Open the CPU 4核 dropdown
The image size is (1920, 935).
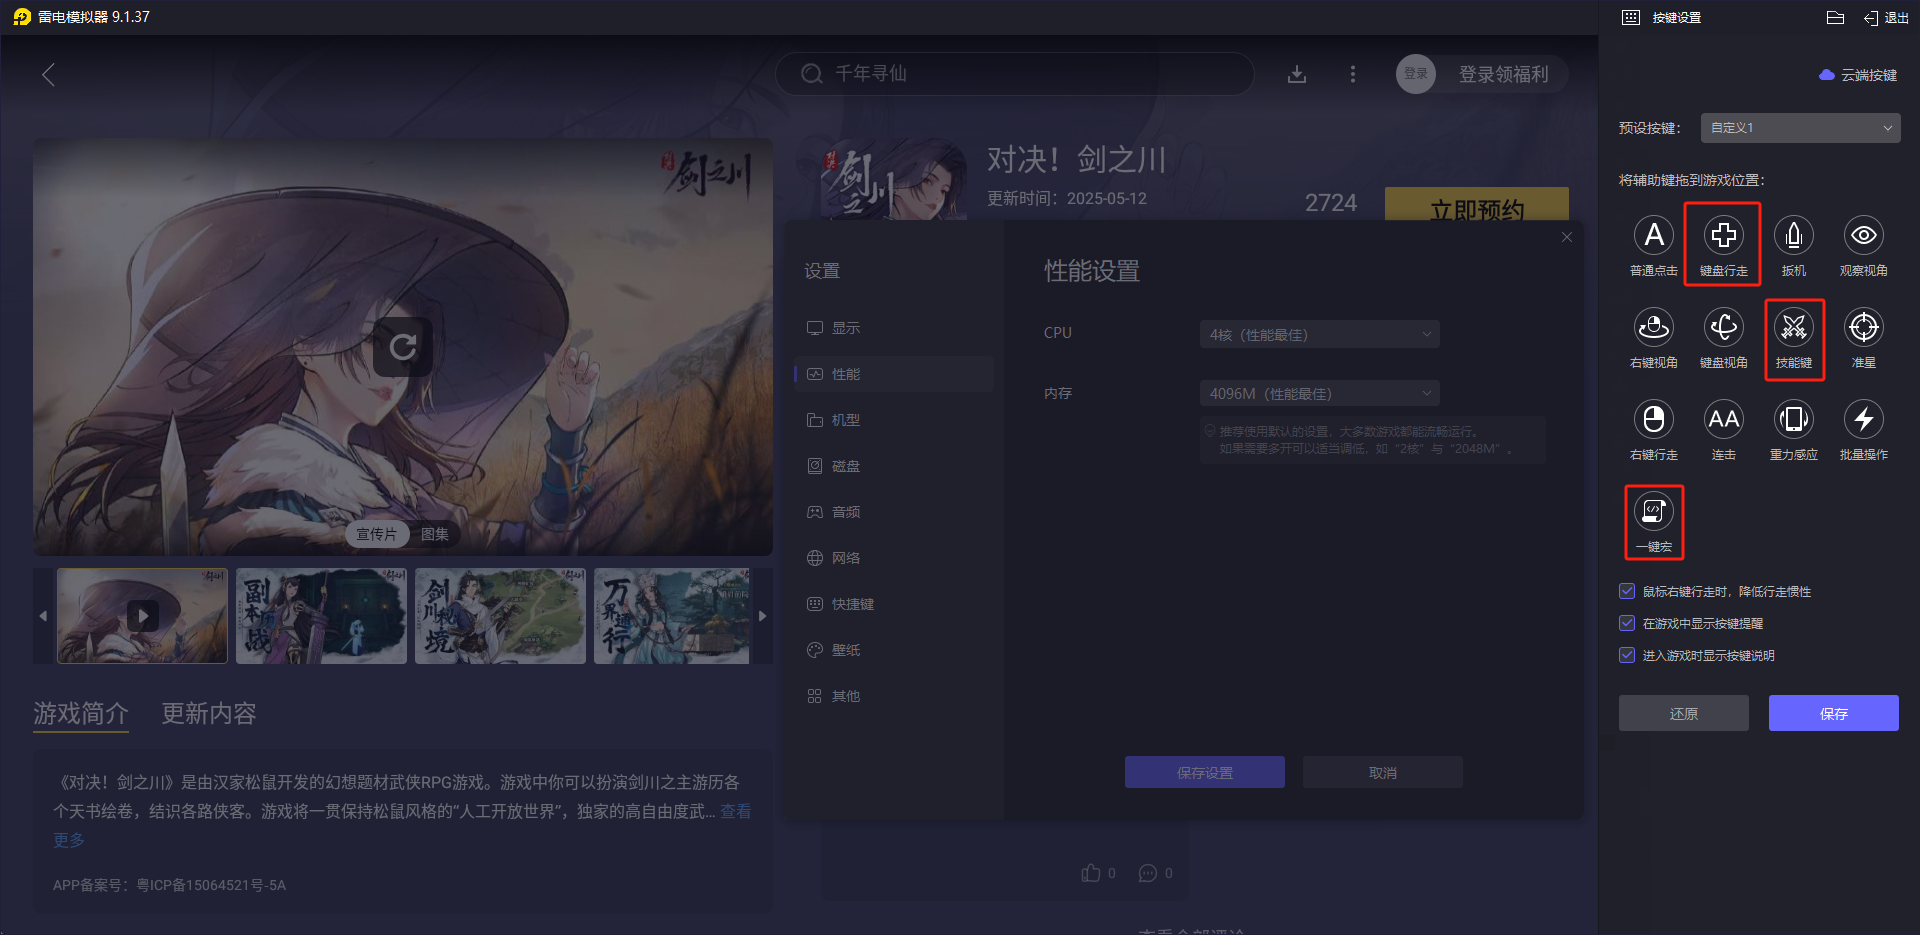point(1319,334)
